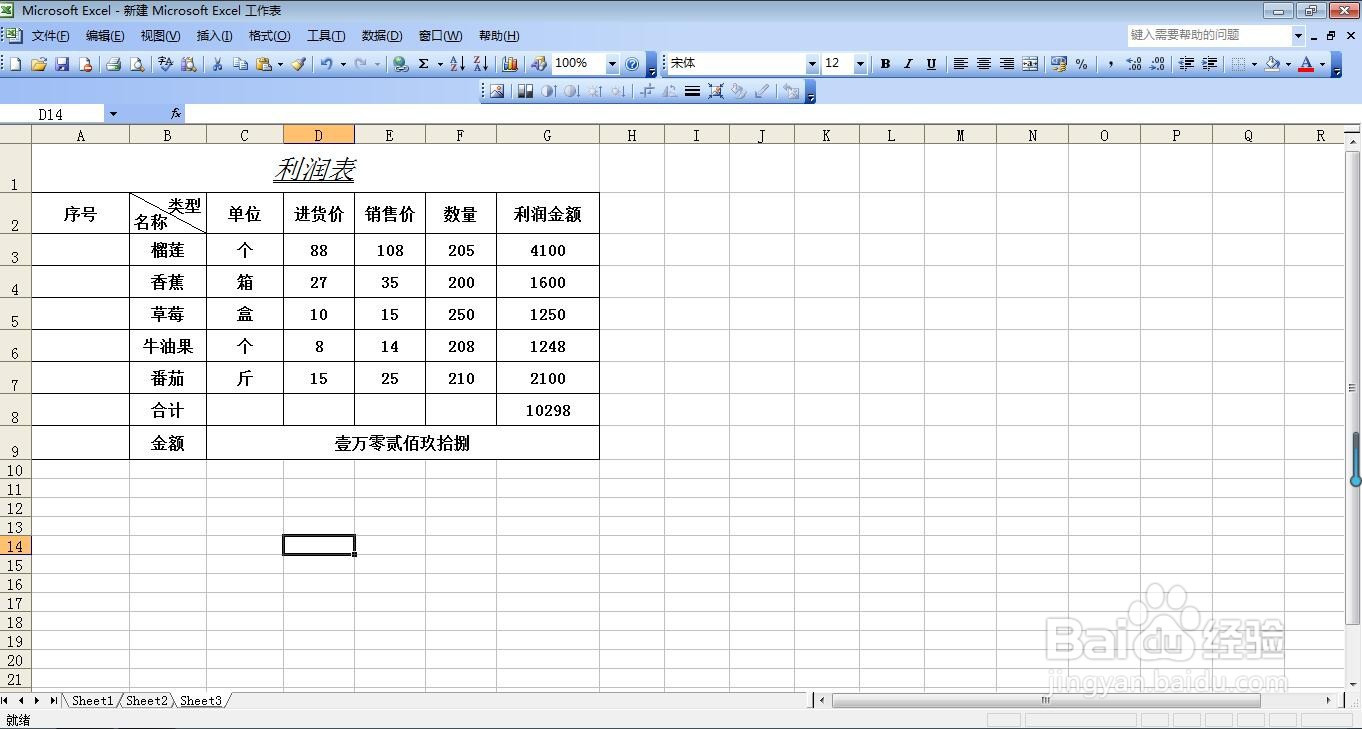Open the font size dropdown
1362x729 pixels.
[857, 63]
